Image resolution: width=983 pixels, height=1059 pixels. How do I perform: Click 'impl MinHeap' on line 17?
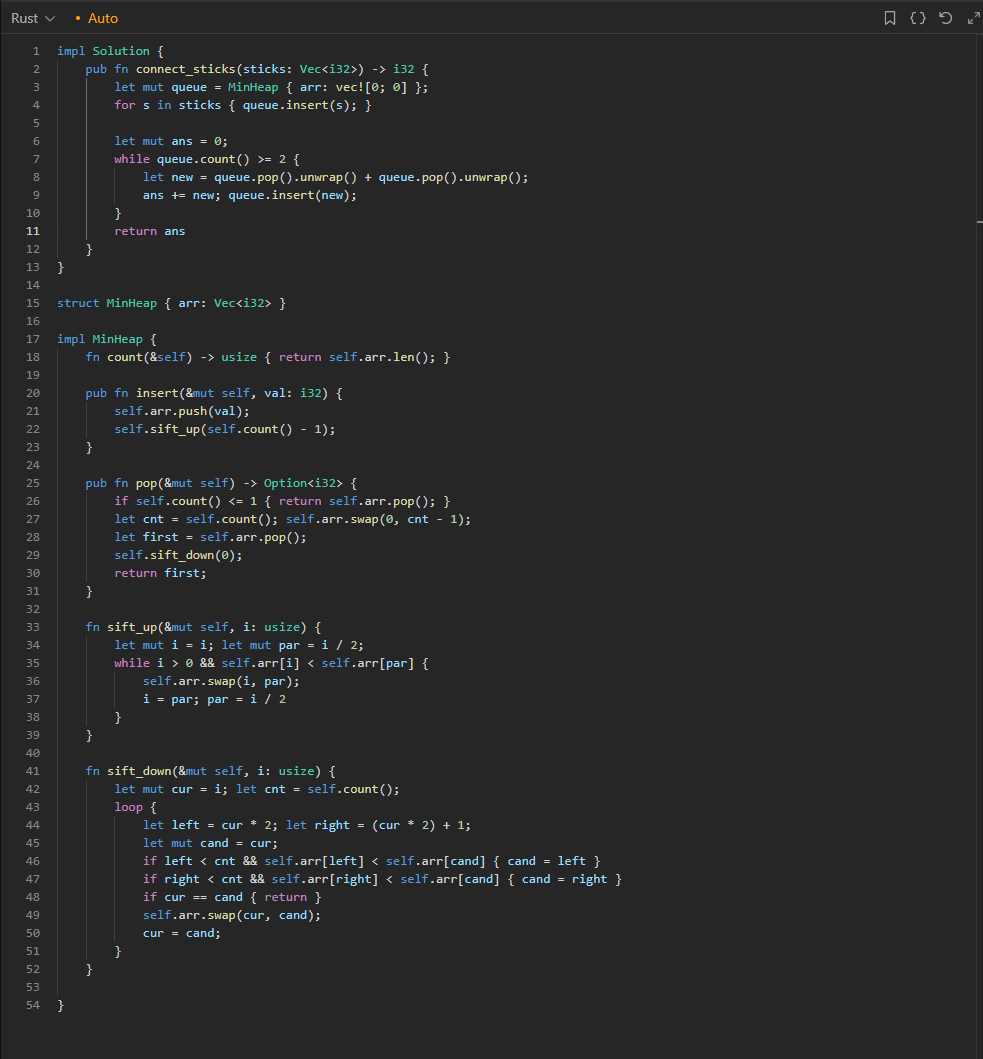(x=100, y=339)
